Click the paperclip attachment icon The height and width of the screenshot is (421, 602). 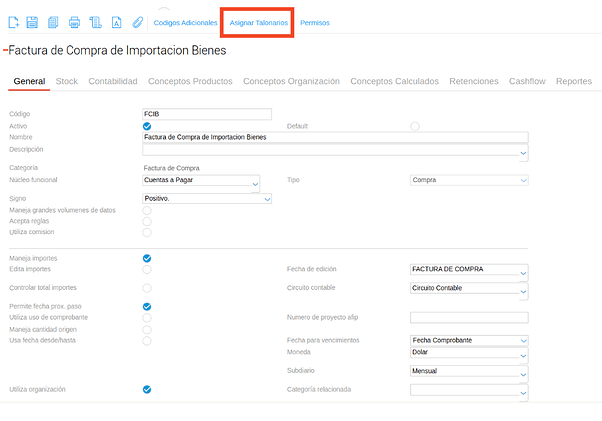[x=138, y=22]
